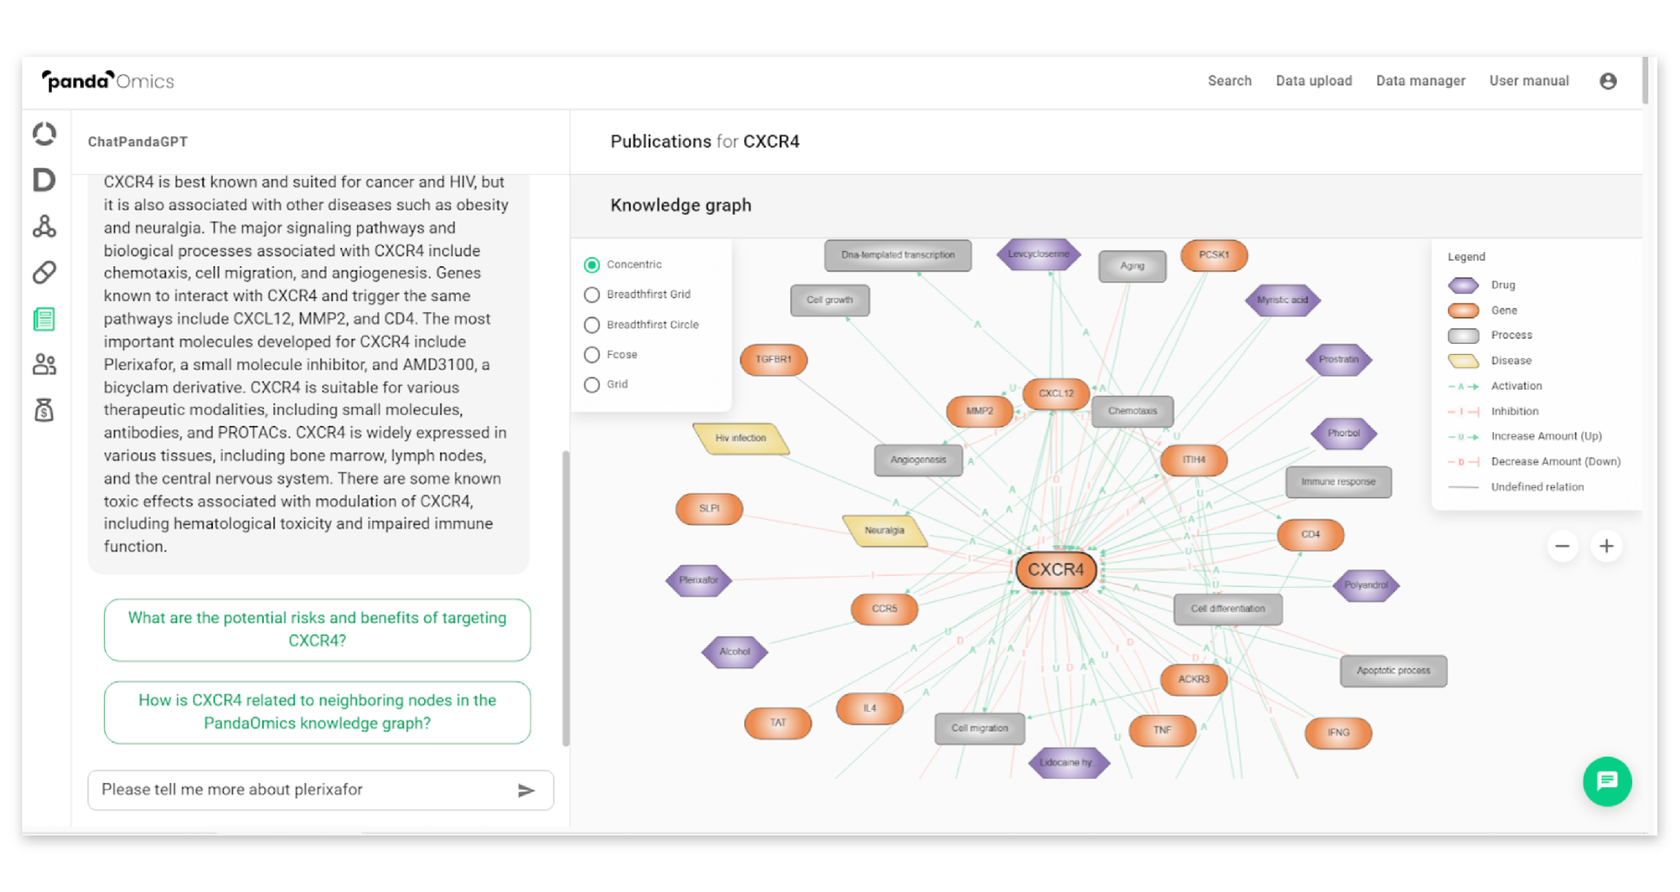Open the user account profile icon

click(x=1608, y=81)
